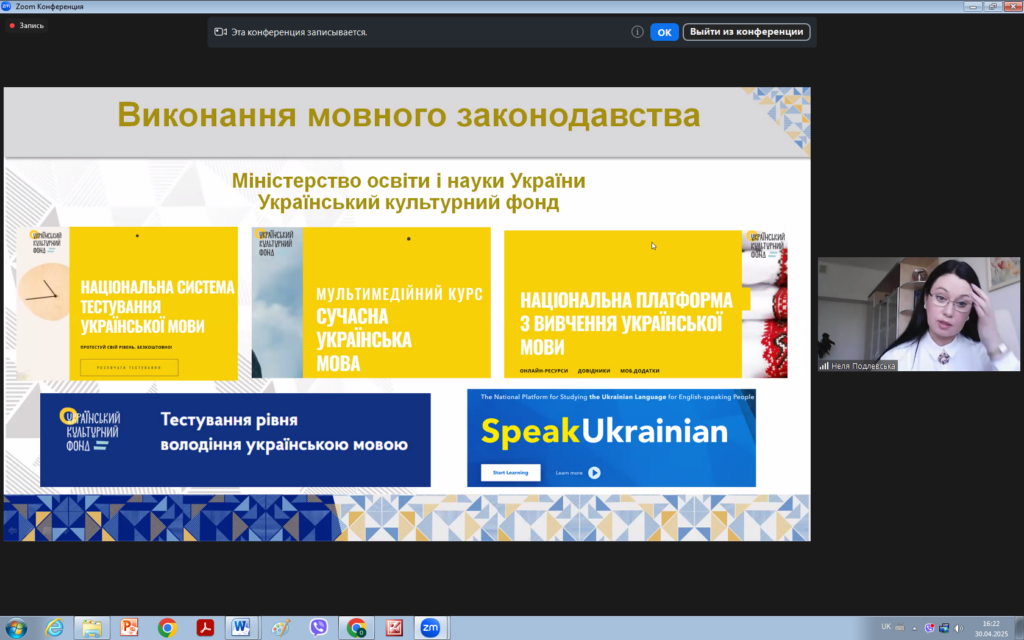Click the Довідники link on the platform card

point(594,371)
